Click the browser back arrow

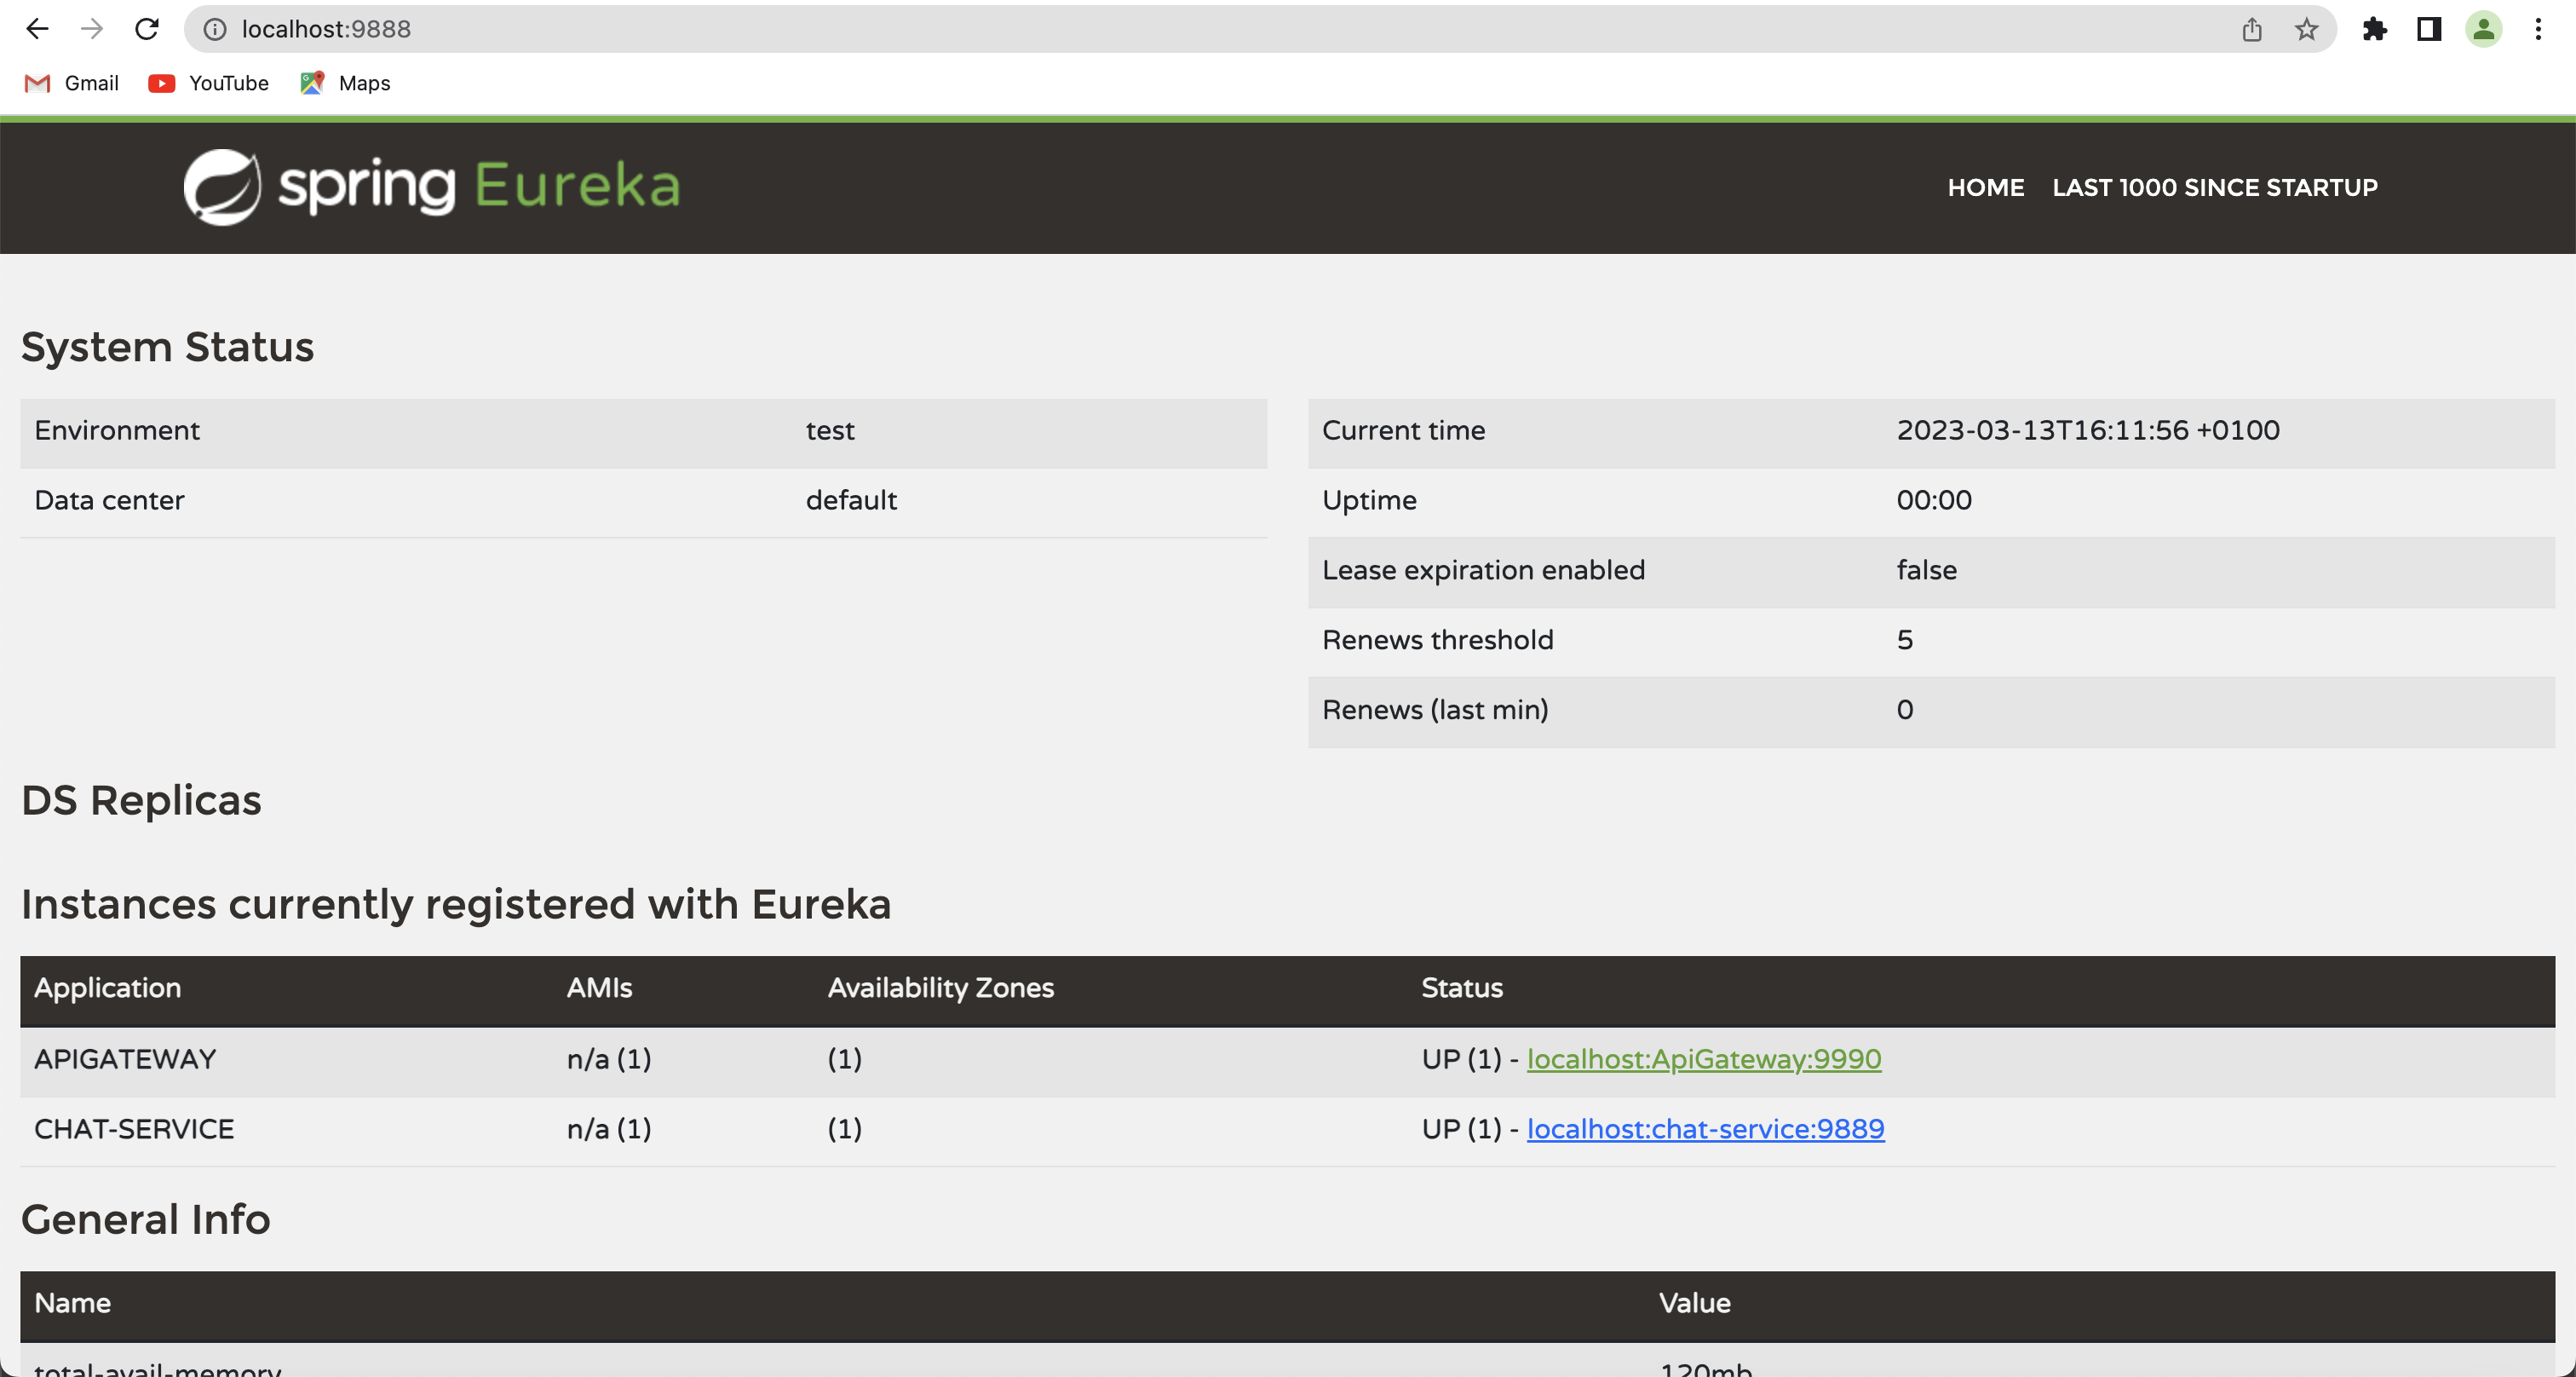pos(37,29)
